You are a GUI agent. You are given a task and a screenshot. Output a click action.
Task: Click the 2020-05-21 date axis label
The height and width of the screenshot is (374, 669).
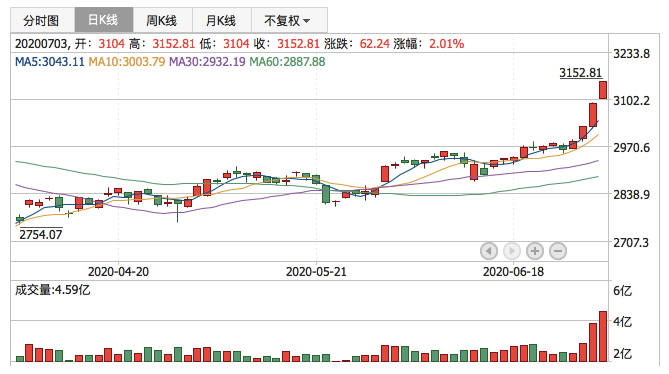(x=316, y=272)
